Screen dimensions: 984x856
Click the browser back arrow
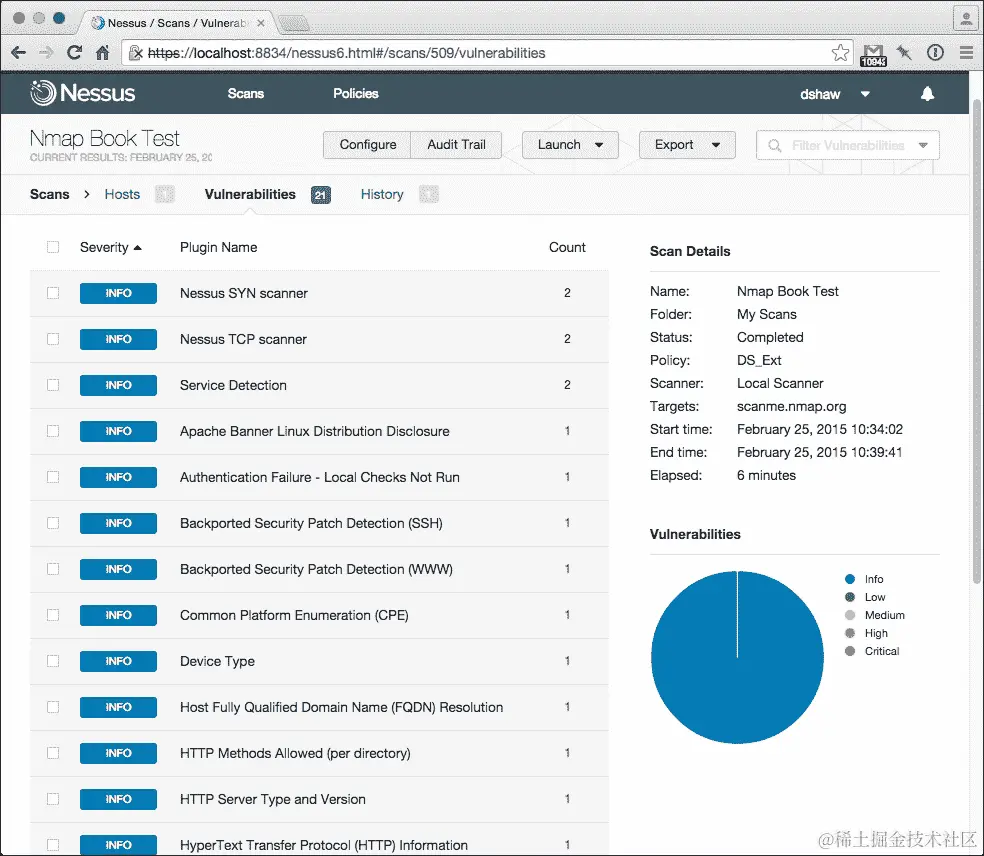(18, 53)
